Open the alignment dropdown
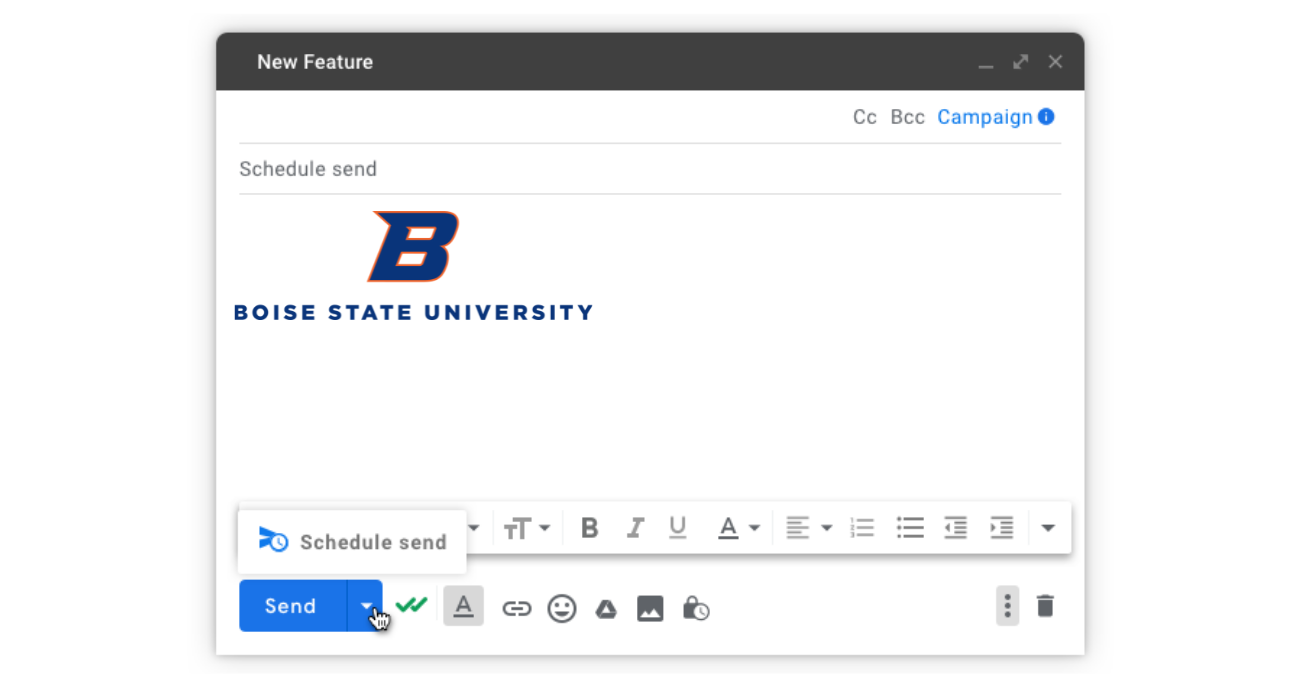Screen dimensions: 1300x687 pos(808,528)
